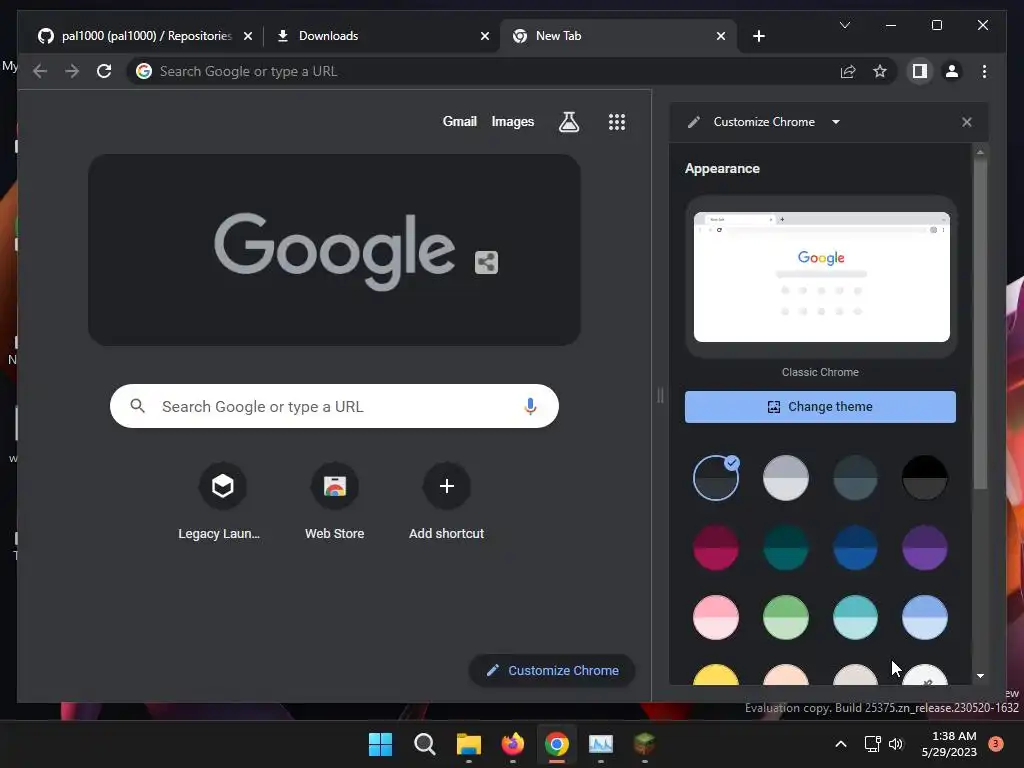
Task: Open the clock and date flyout
Action: pos(949,744)
